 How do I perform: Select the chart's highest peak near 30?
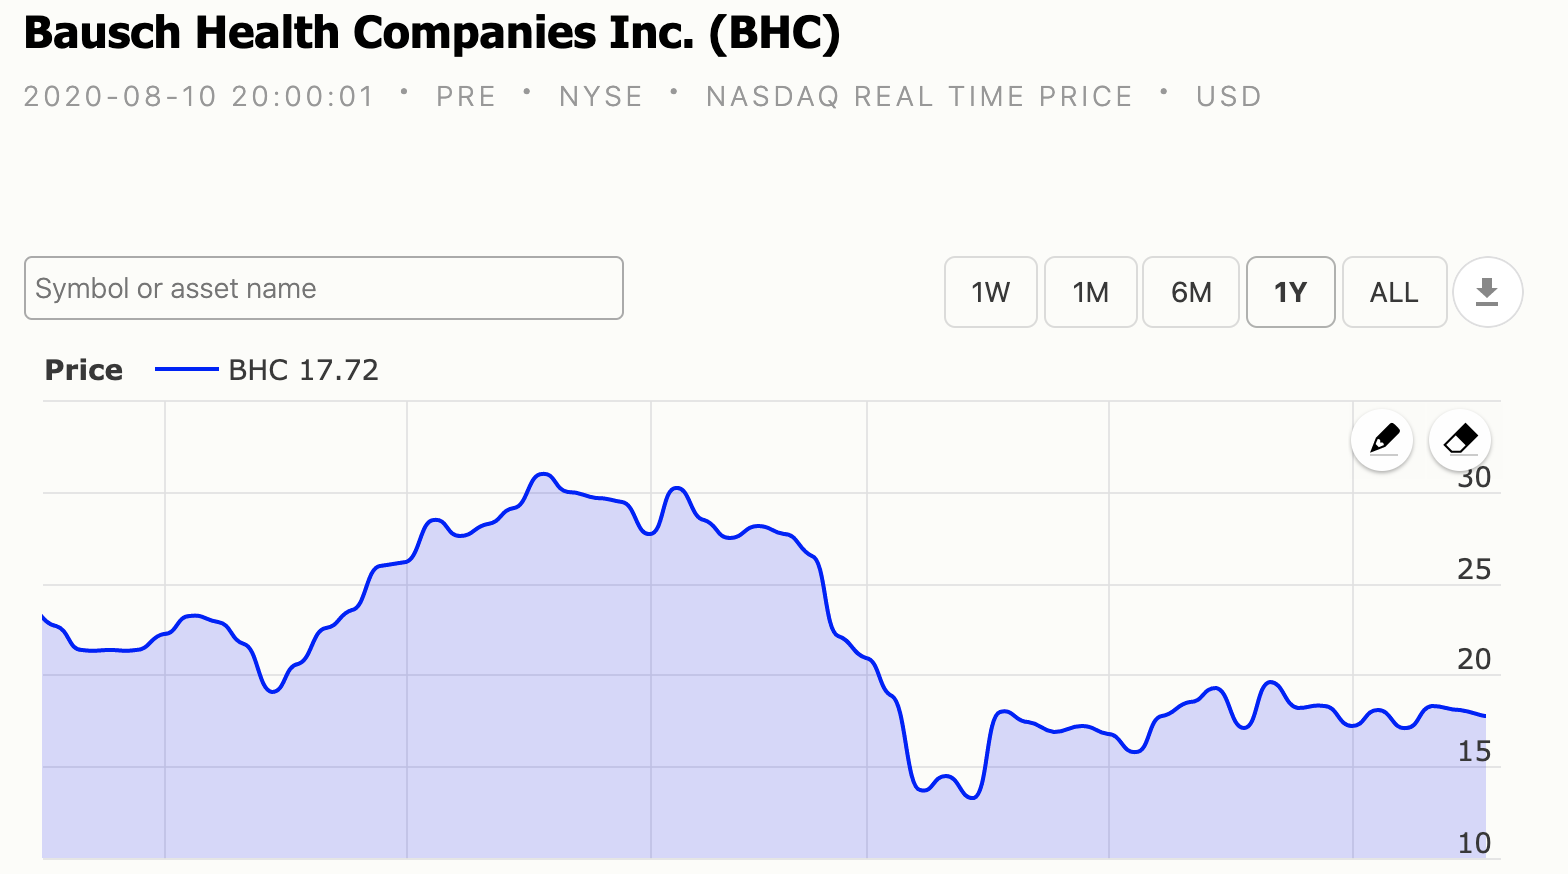point(543,474)
